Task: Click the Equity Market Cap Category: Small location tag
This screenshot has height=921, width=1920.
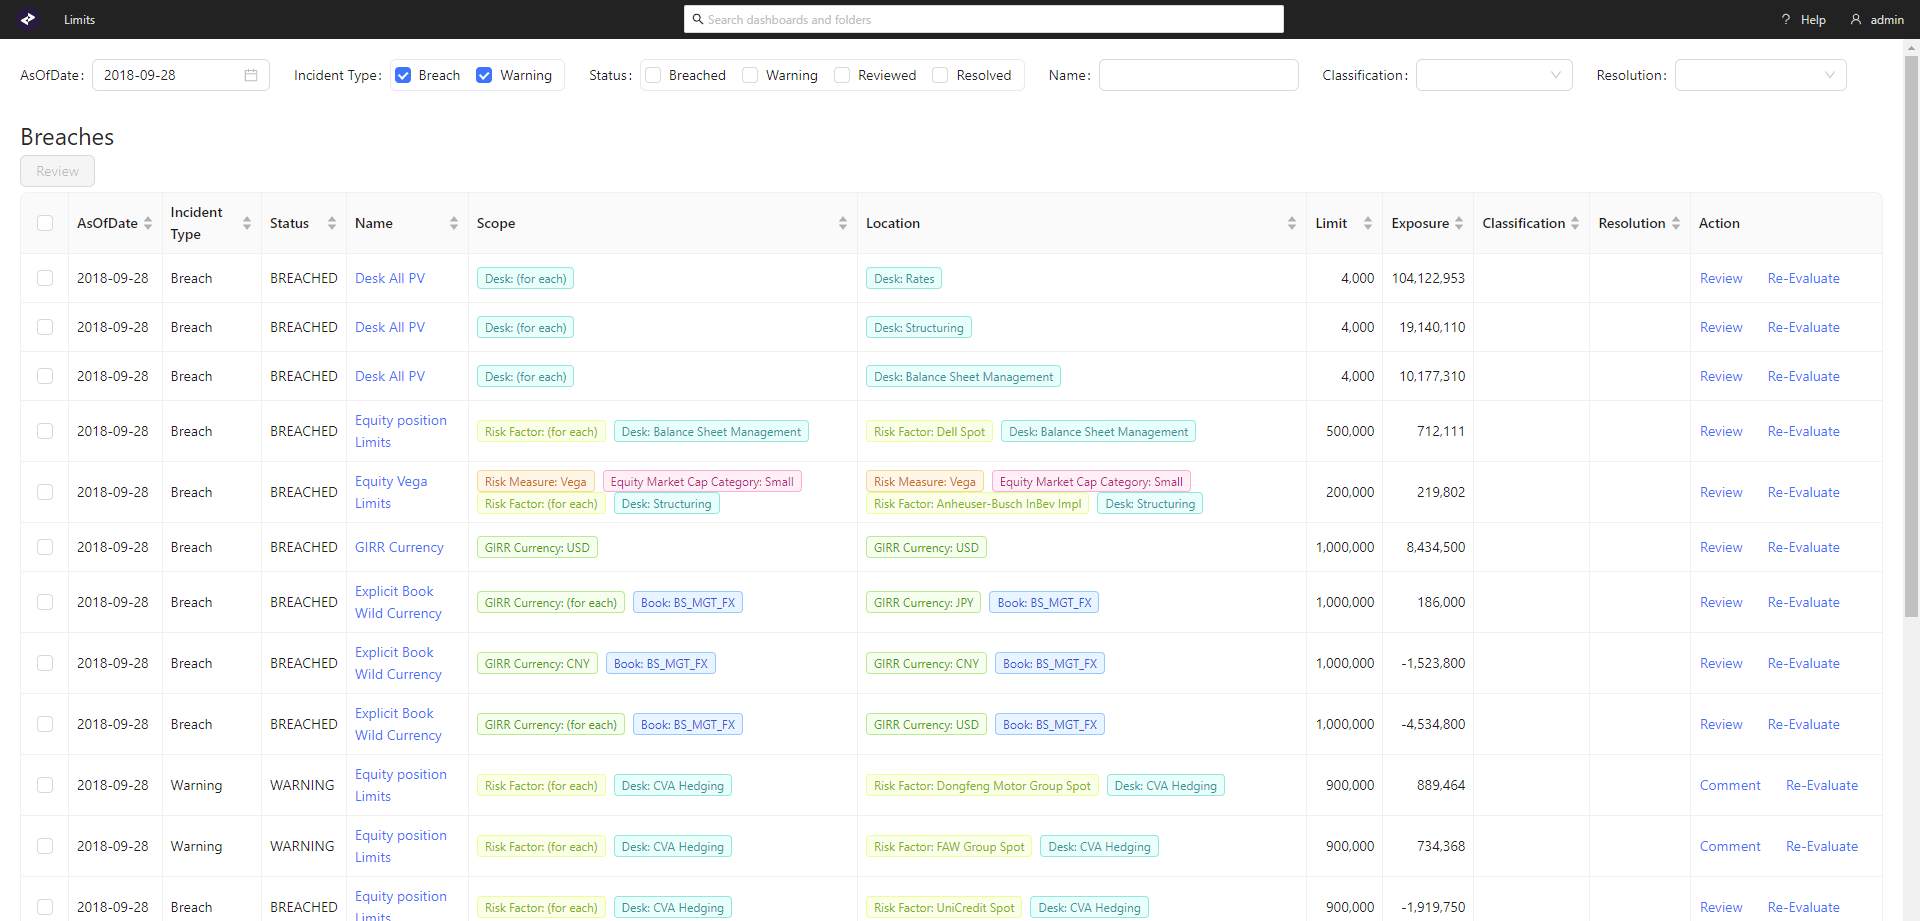Action: (x=1091, y=481)
